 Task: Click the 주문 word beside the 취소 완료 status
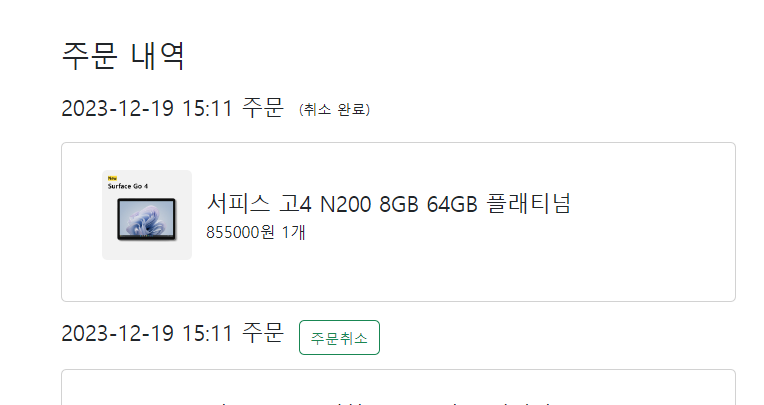pos(263,107)
